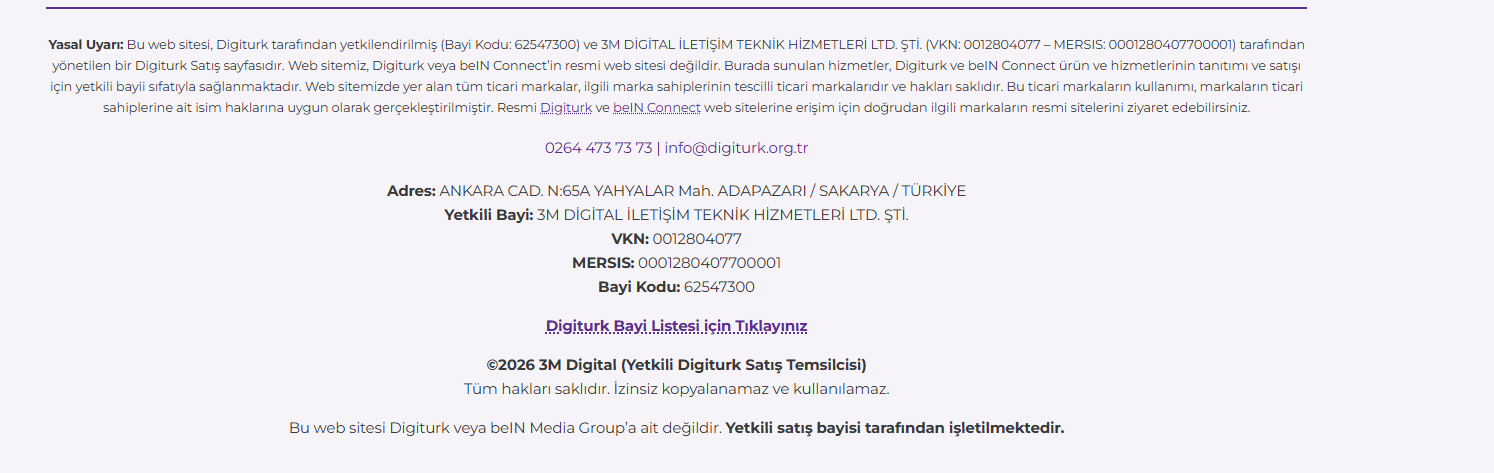Click MERSIS value 0001280407700001 in contact block

pyautogui.click(x=710, y=263)
